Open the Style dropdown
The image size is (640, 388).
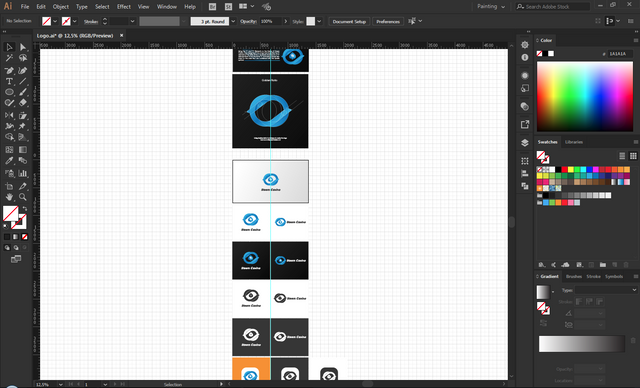319,21
